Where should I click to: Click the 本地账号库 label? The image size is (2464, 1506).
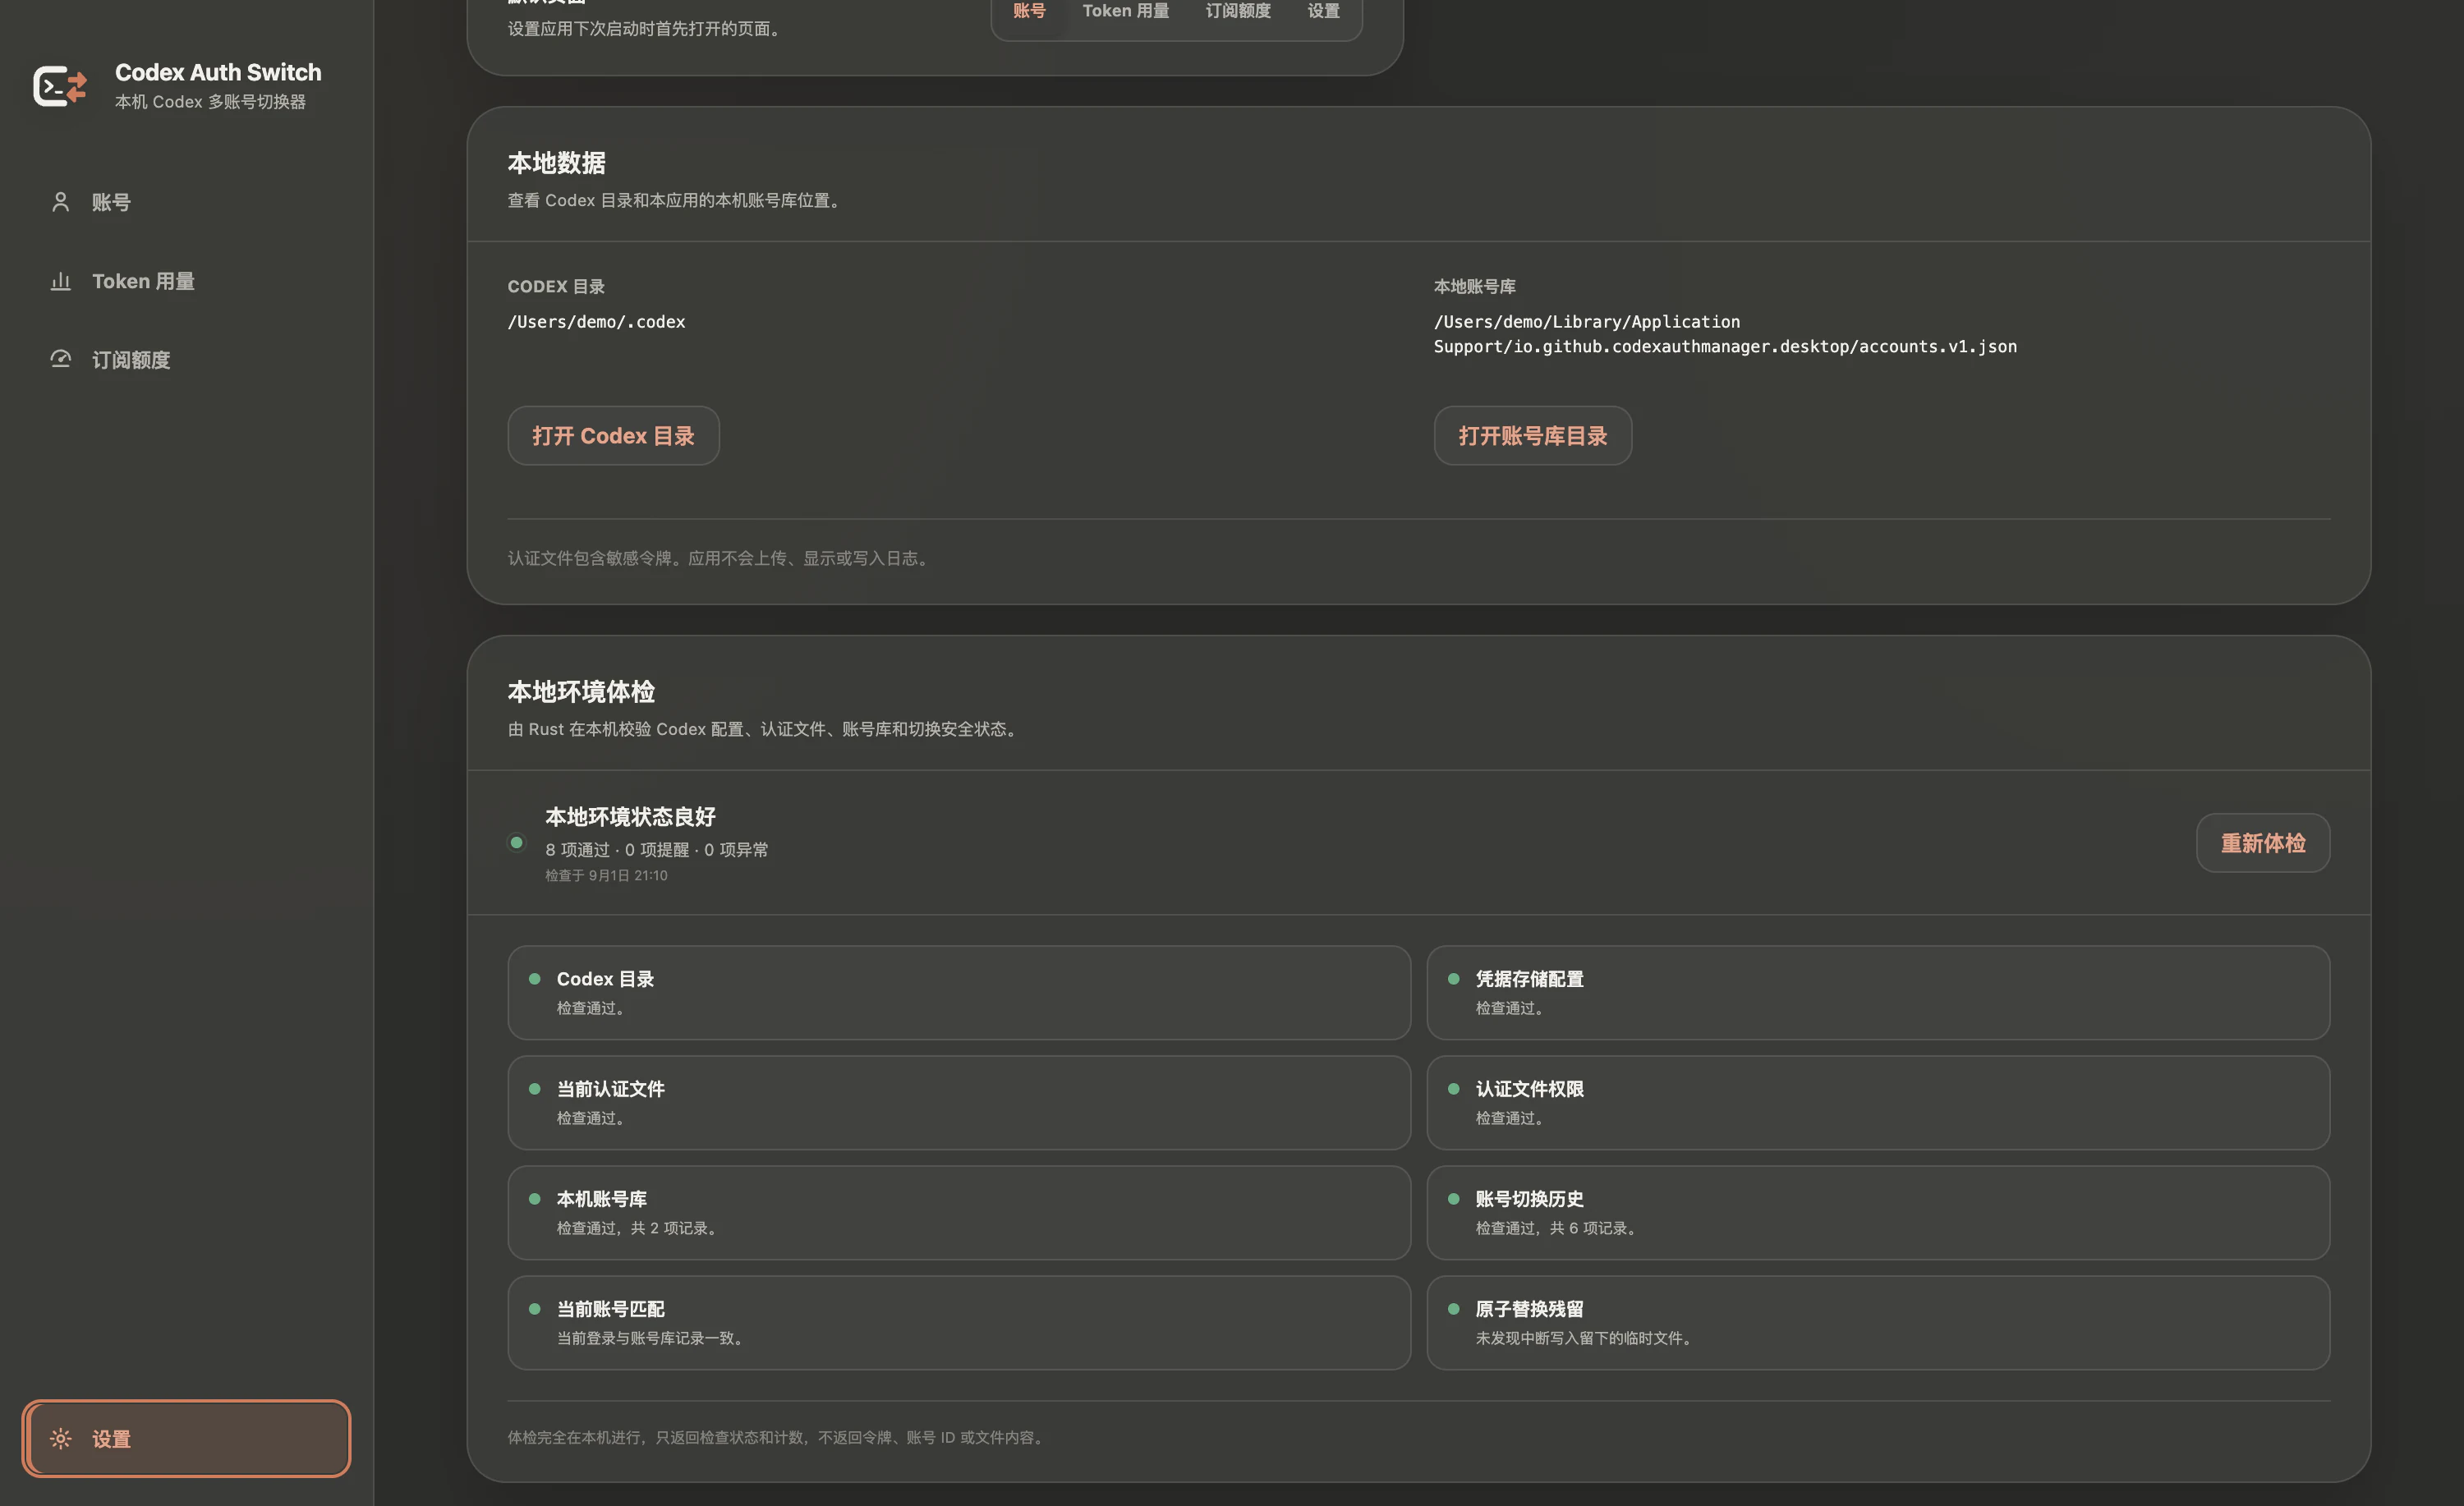point(1474,286)
